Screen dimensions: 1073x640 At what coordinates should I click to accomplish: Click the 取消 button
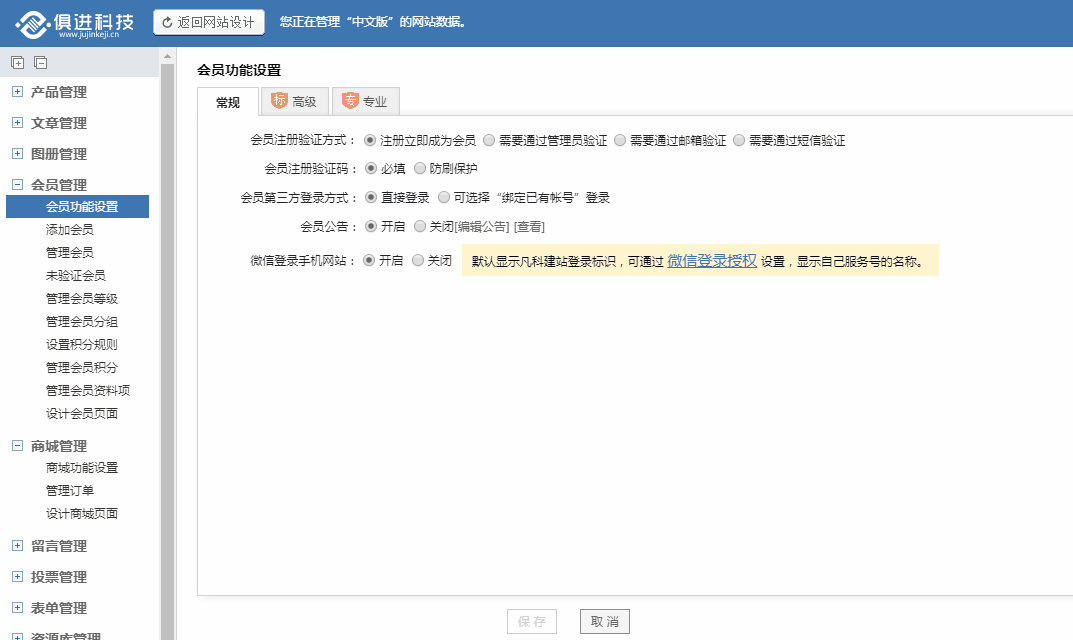604,621
